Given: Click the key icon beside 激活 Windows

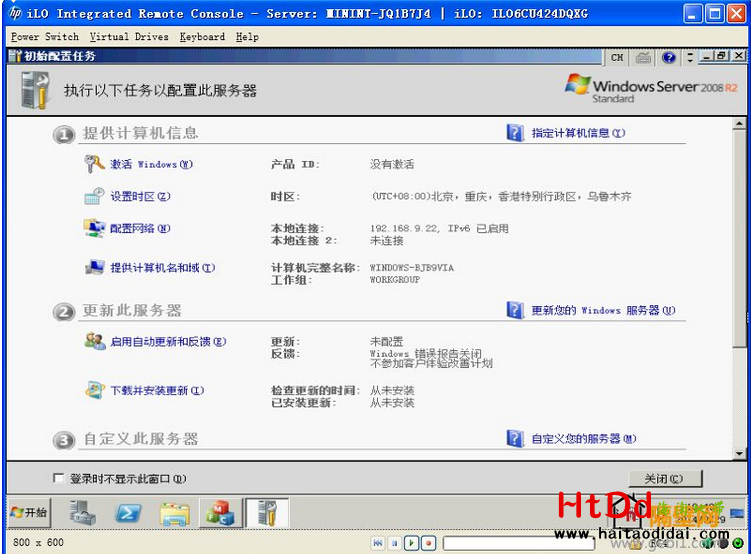Looking at the screenshot, I should 94,164.
